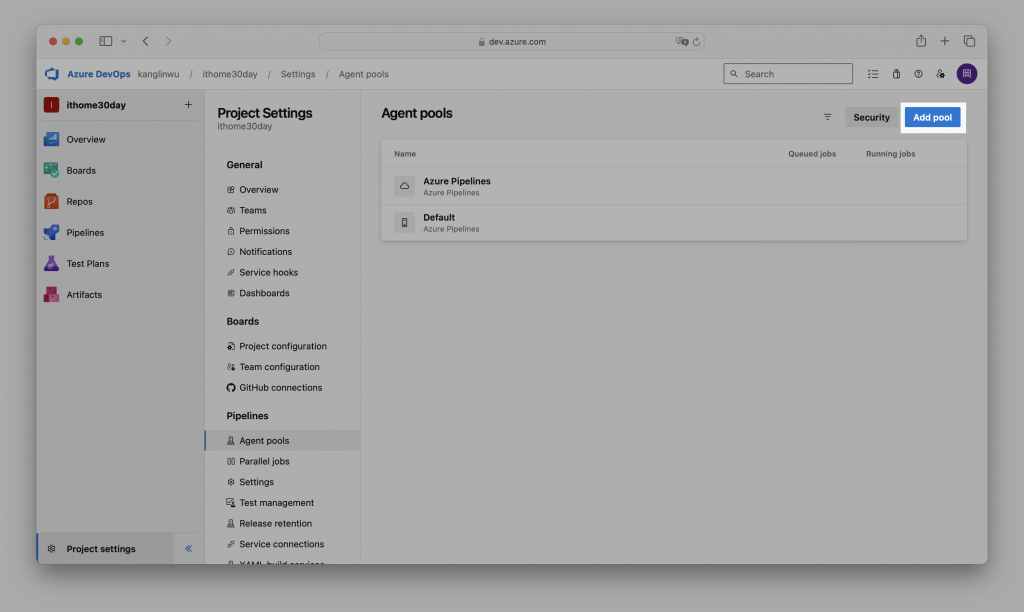This screenshot has height=612, width=1024.
Task: Open the marketplace shopping bag icon
Action: [x=896, y=74]
